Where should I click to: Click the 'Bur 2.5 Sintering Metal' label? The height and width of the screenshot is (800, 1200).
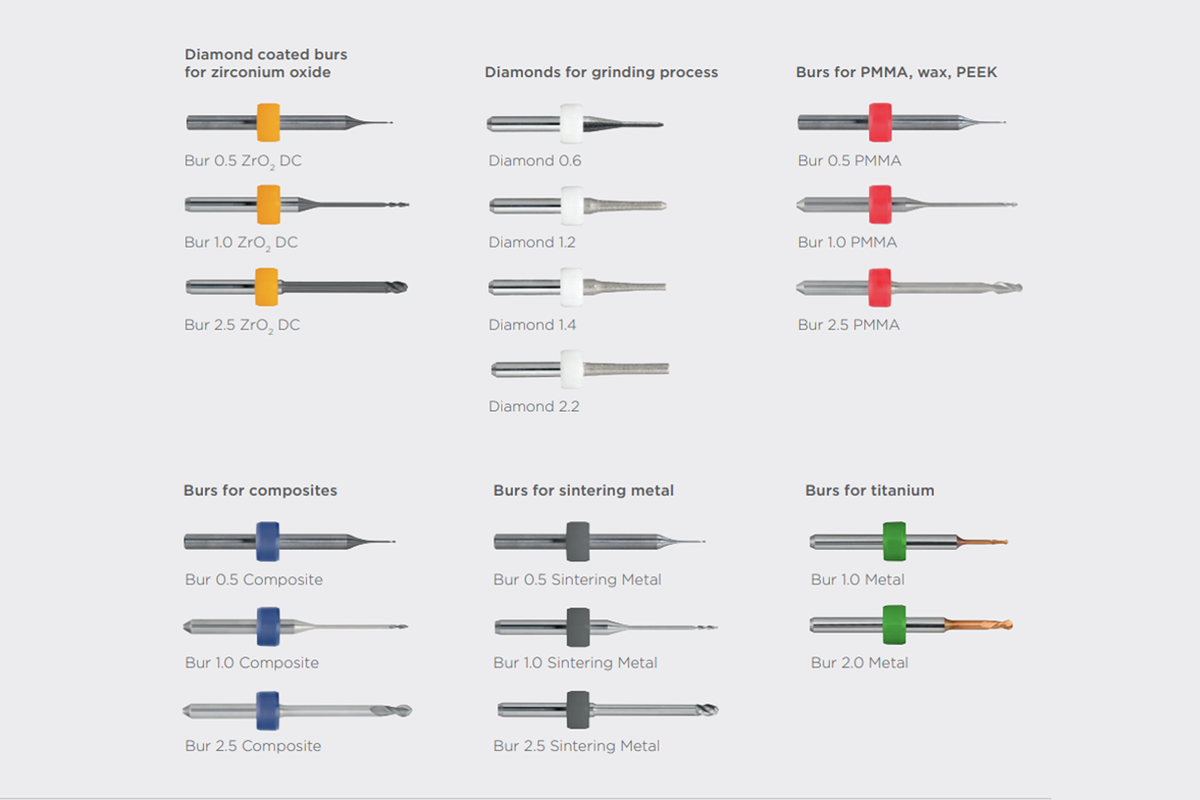[x=576, y=746]
